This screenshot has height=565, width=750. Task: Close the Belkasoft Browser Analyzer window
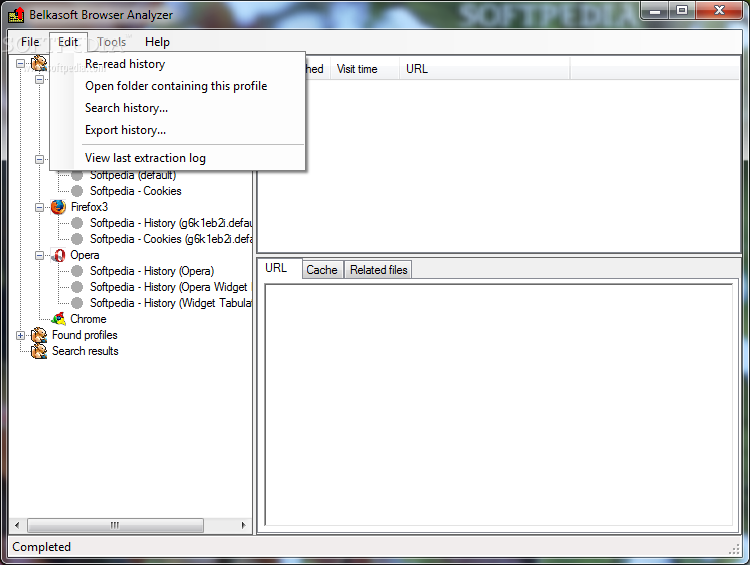tap(719, 11)
